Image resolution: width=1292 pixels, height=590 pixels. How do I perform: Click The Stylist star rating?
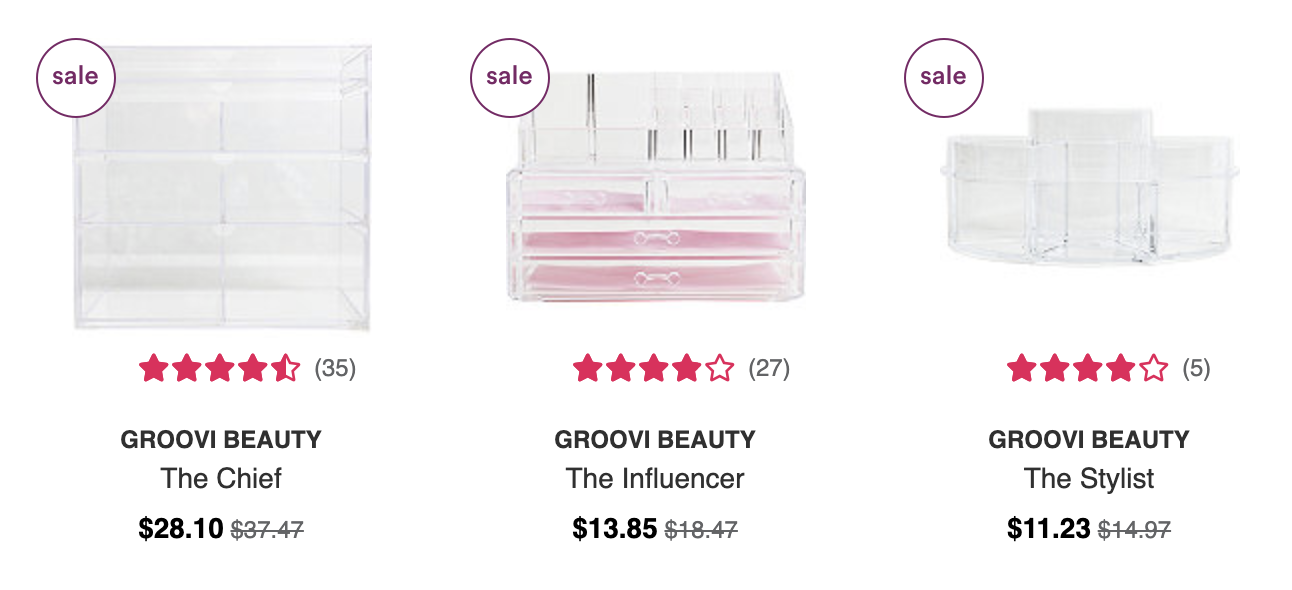pyautogui.click(x=1087, y=369)
